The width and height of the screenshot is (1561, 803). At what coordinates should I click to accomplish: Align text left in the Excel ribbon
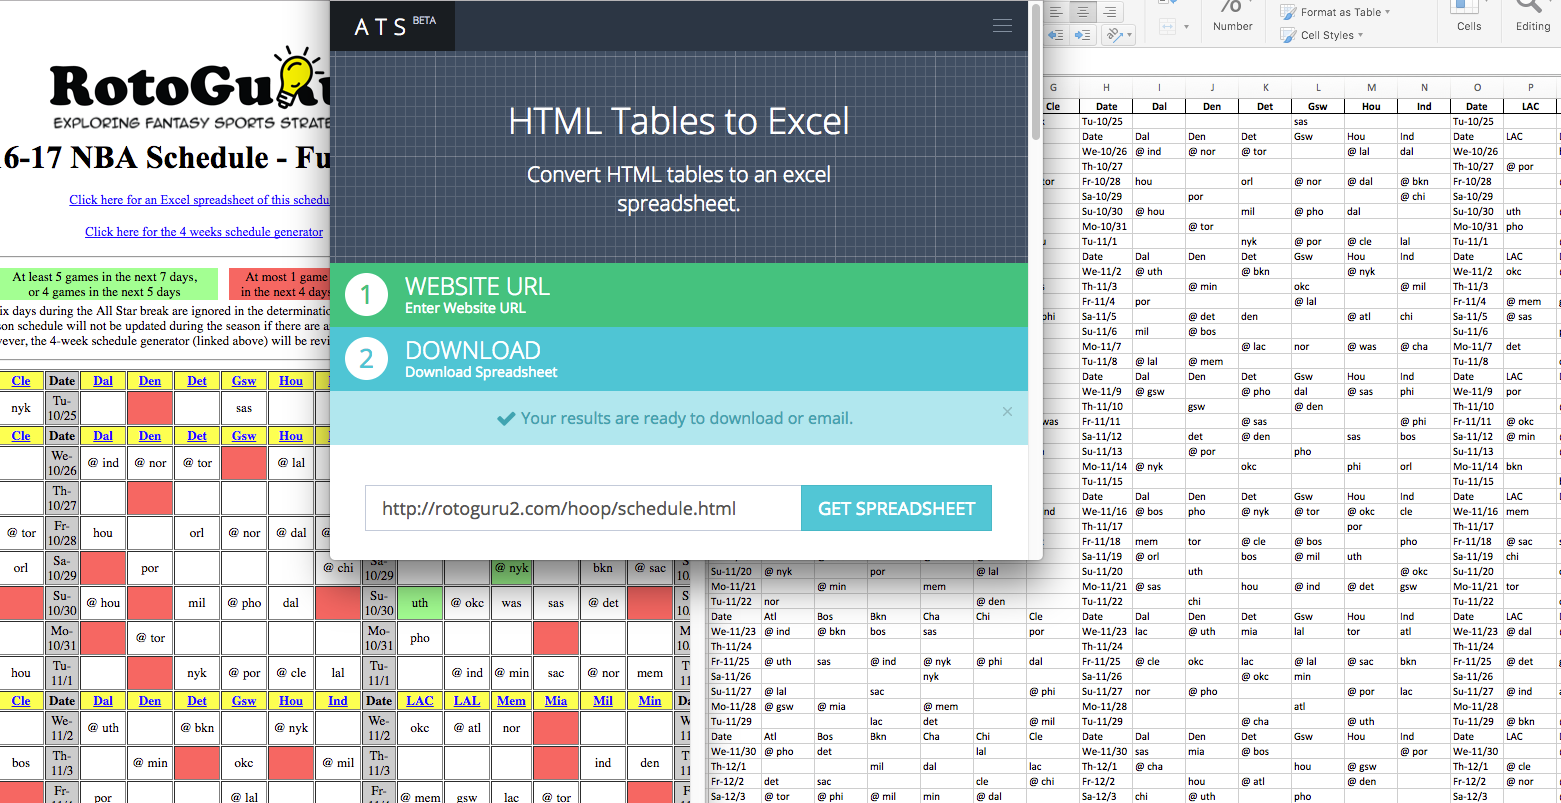pyautogui.click(x=1057, y=12)
